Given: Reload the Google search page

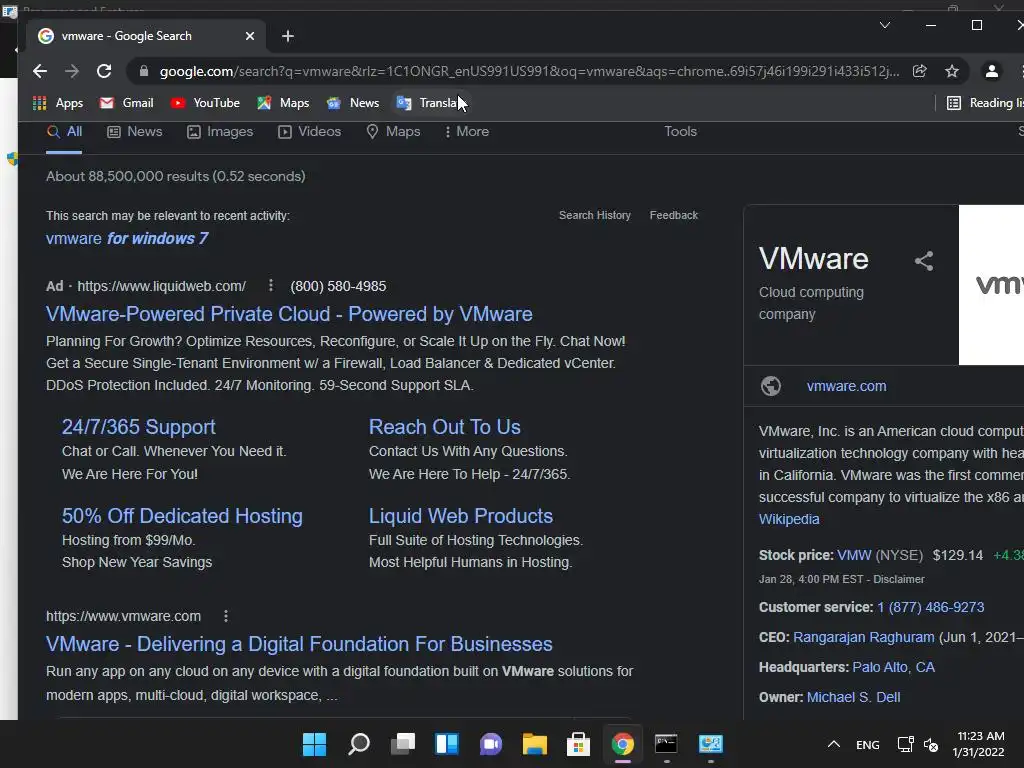Looking at the screenshot, I should pos(104,71).
